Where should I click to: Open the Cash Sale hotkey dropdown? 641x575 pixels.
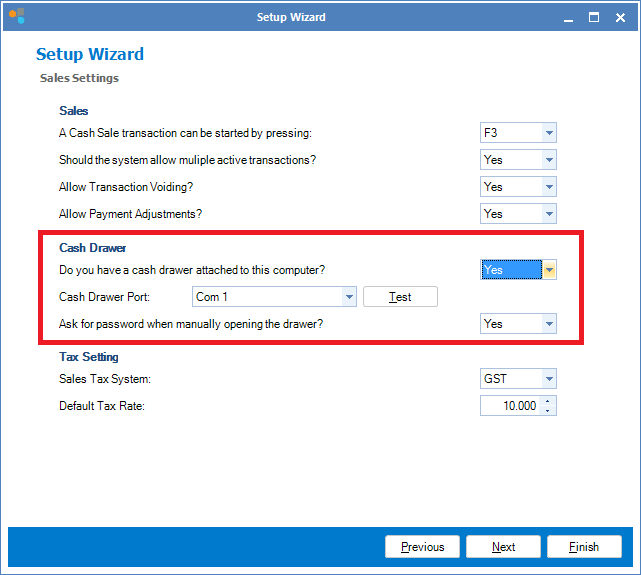pyautogui.click(x=549, y=133)
